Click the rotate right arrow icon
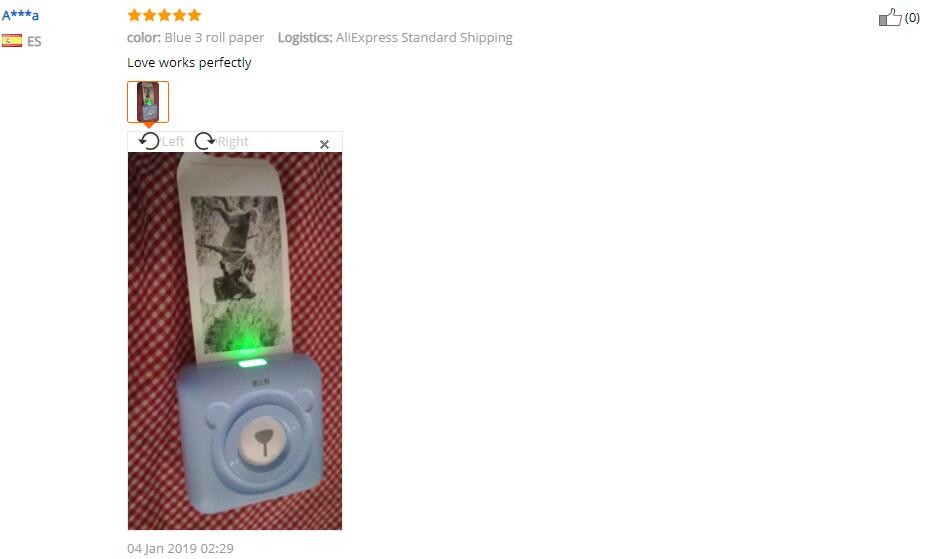This screenshot has width=929, height=559. pos(205,141)
